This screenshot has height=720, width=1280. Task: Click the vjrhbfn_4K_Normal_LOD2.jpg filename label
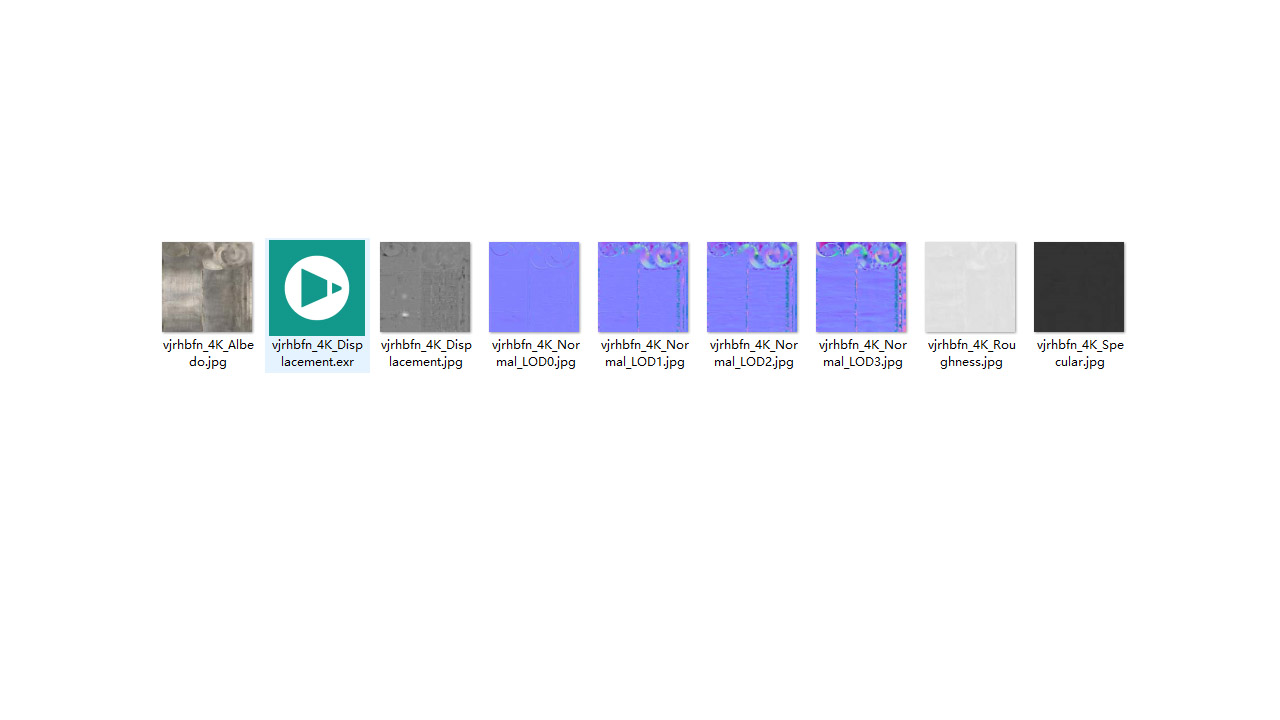tap(753, 353)
